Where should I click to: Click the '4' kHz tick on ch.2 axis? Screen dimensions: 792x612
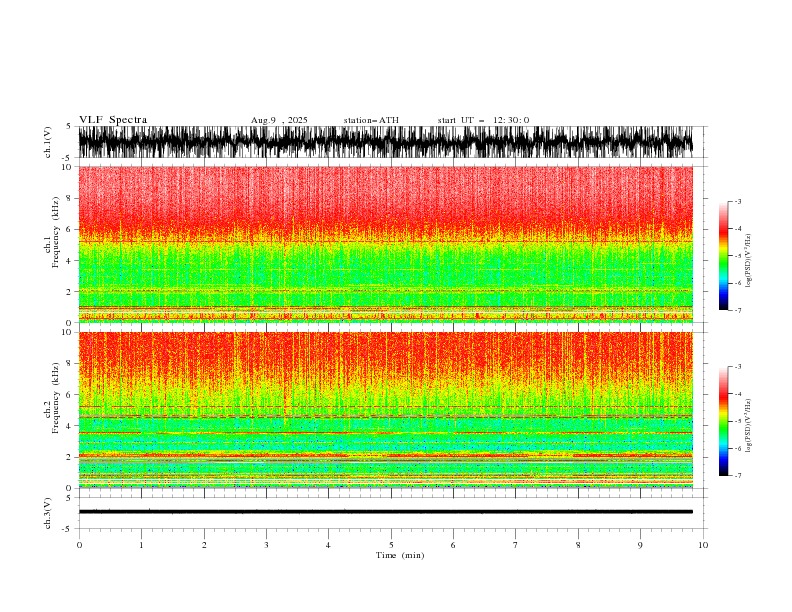(x=70, y=426)
